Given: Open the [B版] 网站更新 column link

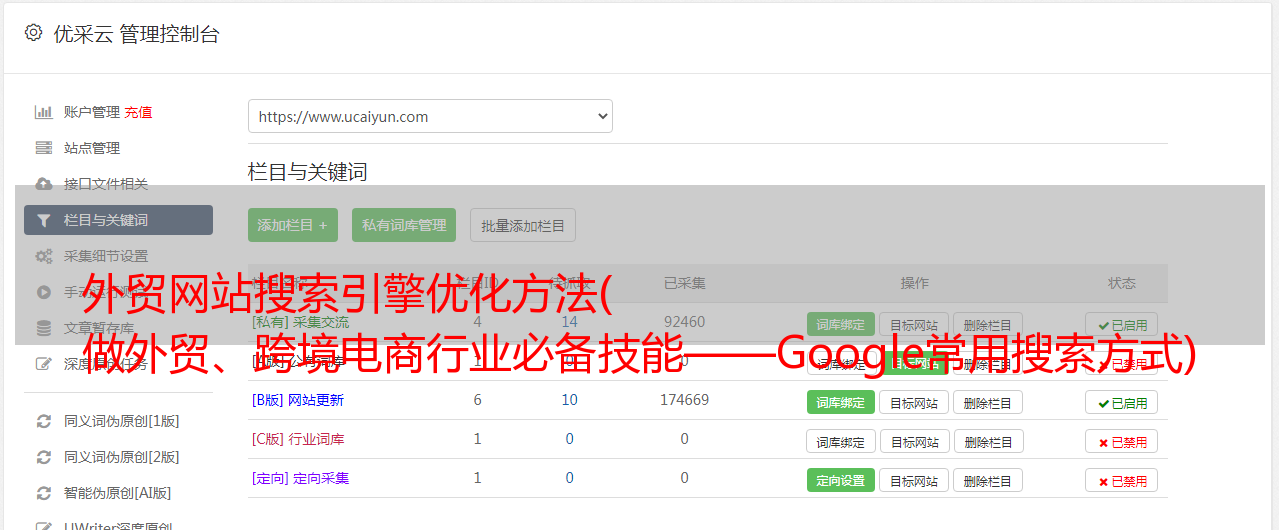Looking at the screenshot, I should point(298,400).
